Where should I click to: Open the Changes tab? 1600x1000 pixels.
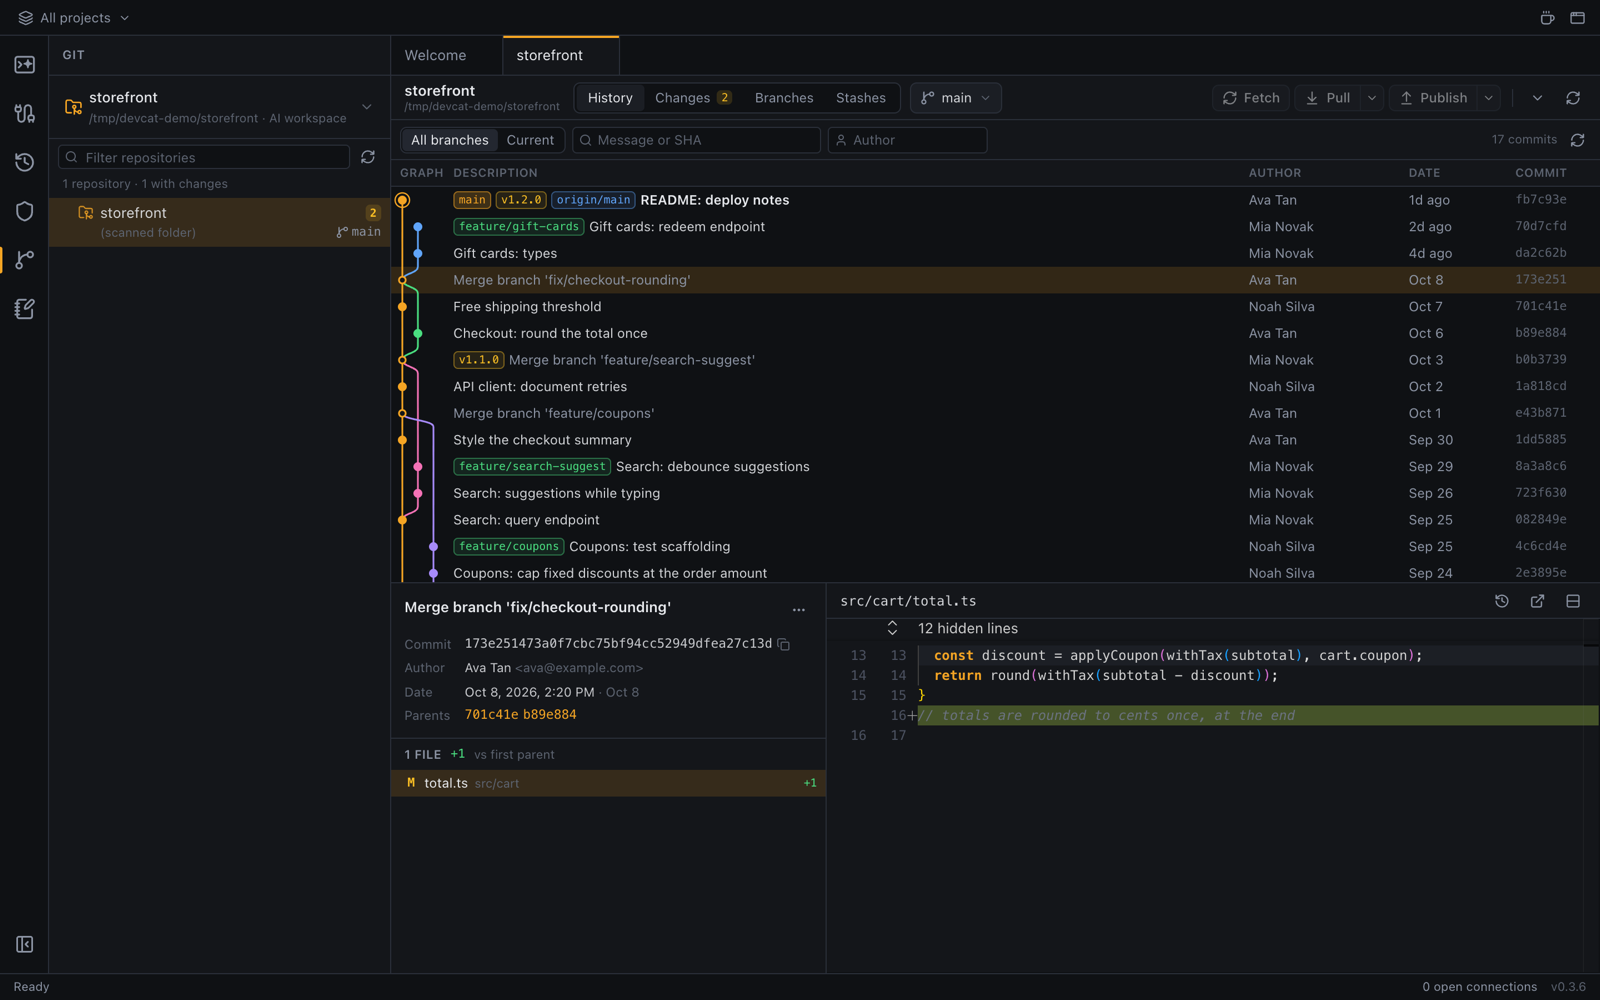[x=693, y=98]
